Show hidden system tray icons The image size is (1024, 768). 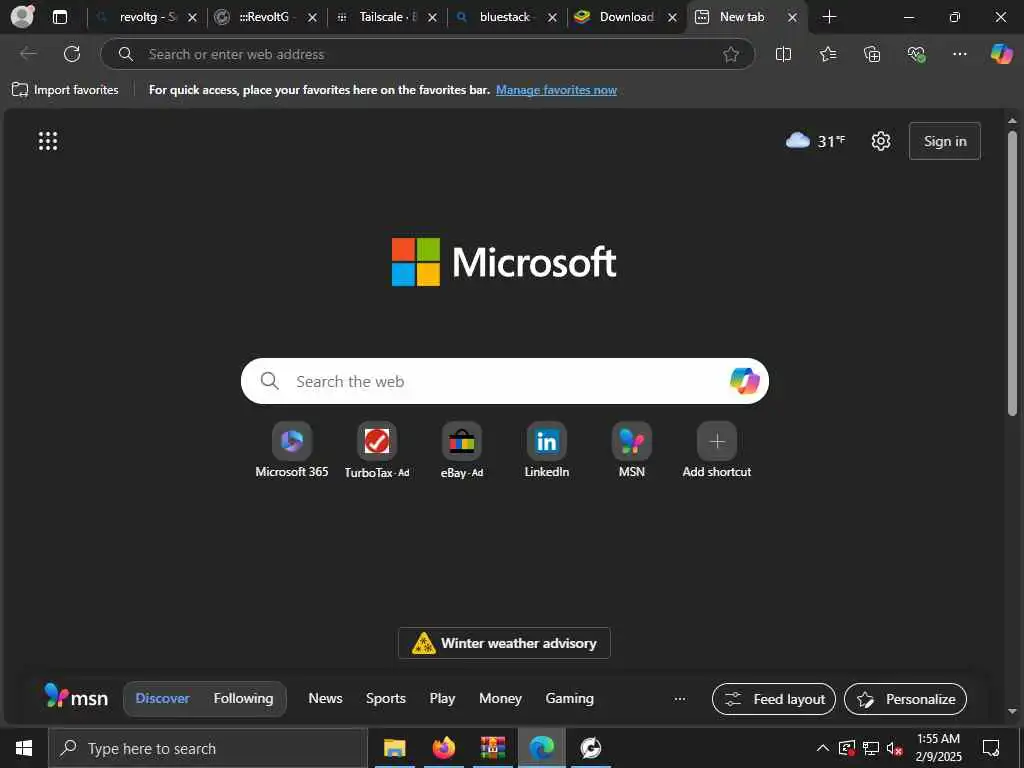[823, 748]
